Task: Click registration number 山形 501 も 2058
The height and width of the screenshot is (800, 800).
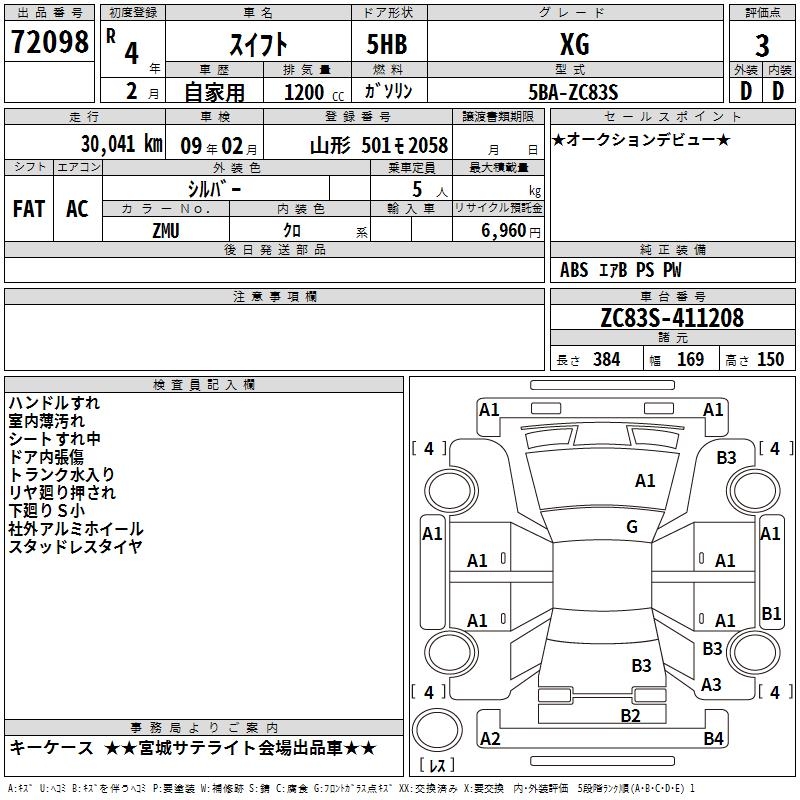Action: [379, 146]
